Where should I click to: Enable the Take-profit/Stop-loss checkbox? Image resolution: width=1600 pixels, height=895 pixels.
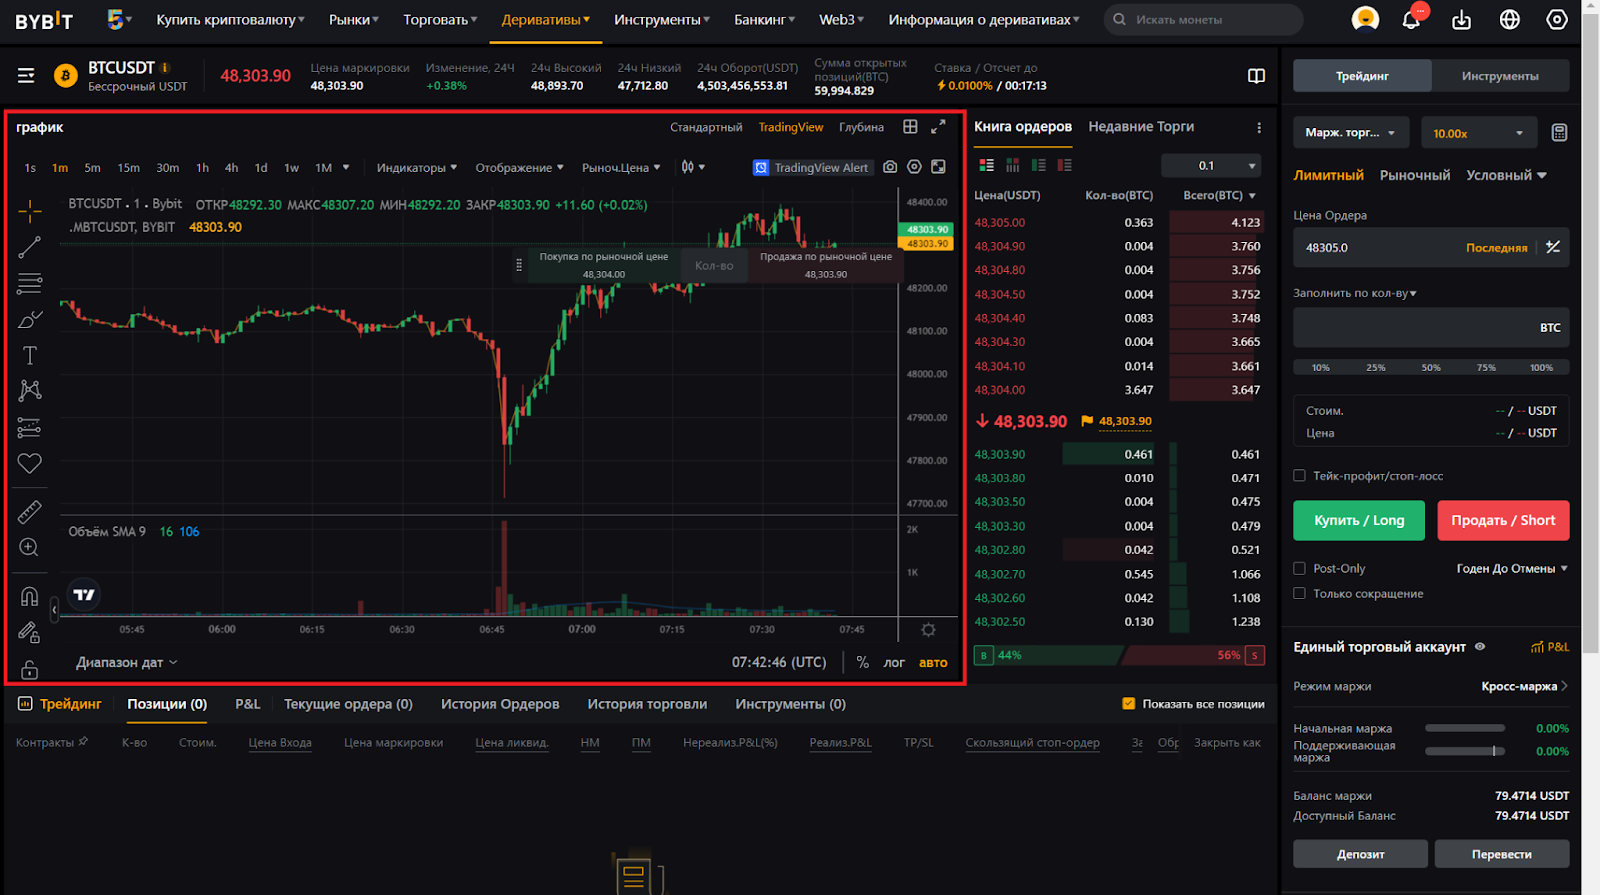1300,476
